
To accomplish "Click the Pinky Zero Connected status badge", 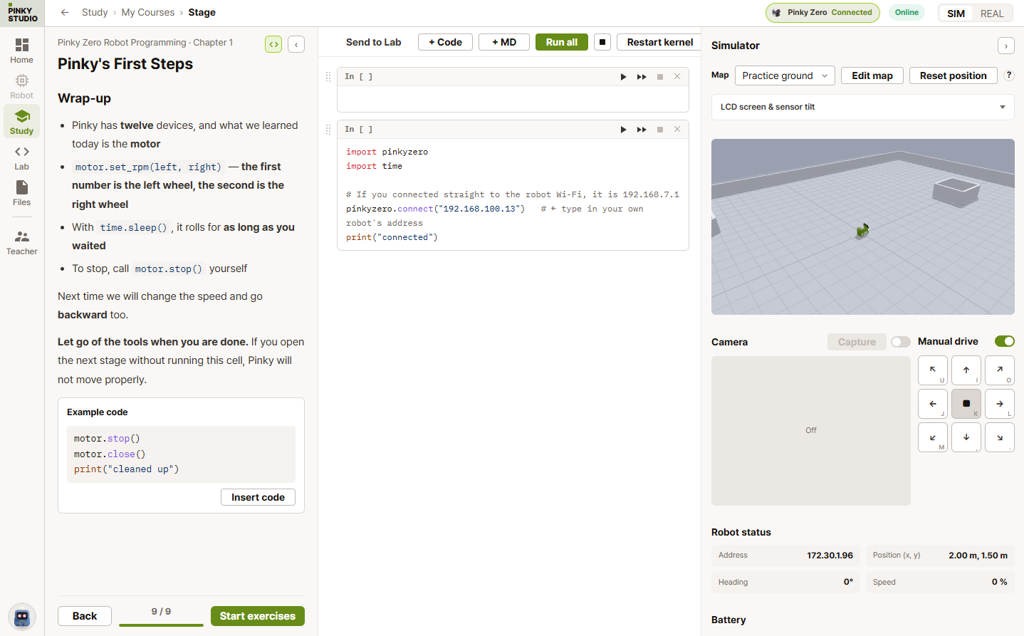I will (x=822, y=12).
